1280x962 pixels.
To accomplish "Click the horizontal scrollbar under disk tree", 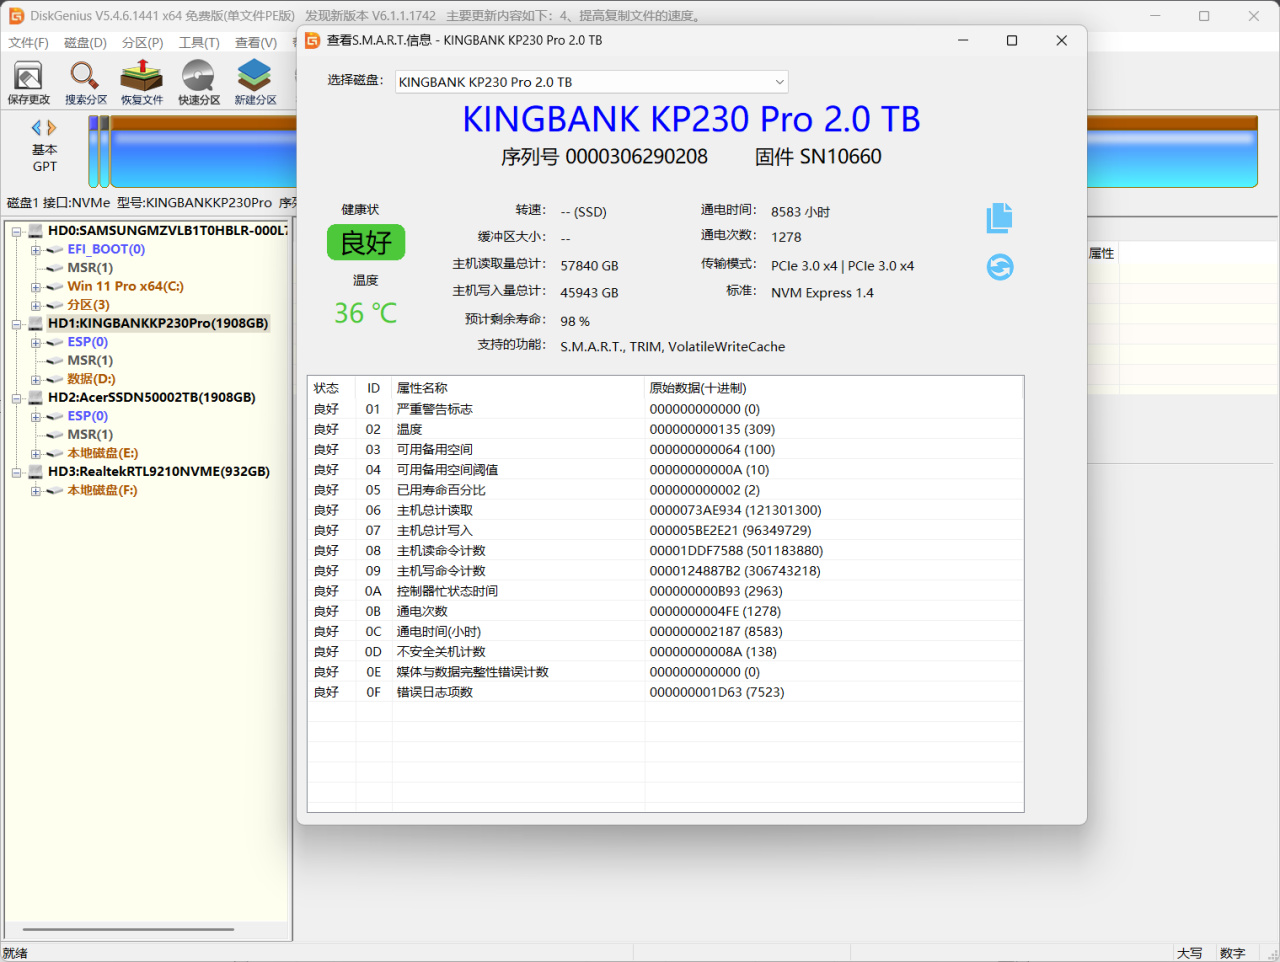I will (127, 929).
